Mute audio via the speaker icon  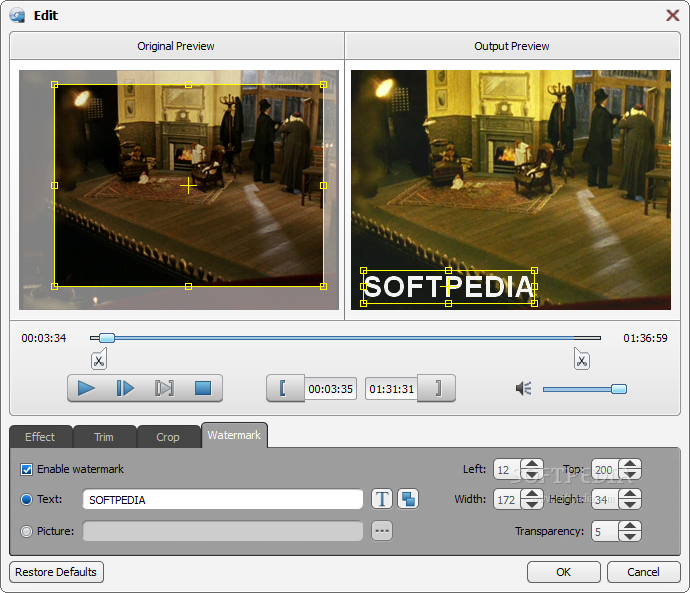click(524, 388)
